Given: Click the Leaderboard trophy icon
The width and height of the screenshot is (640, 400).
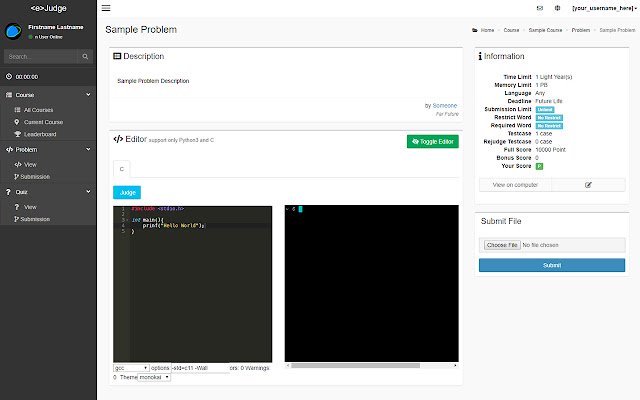Looking at the screenshot, I should coord(17,134).
